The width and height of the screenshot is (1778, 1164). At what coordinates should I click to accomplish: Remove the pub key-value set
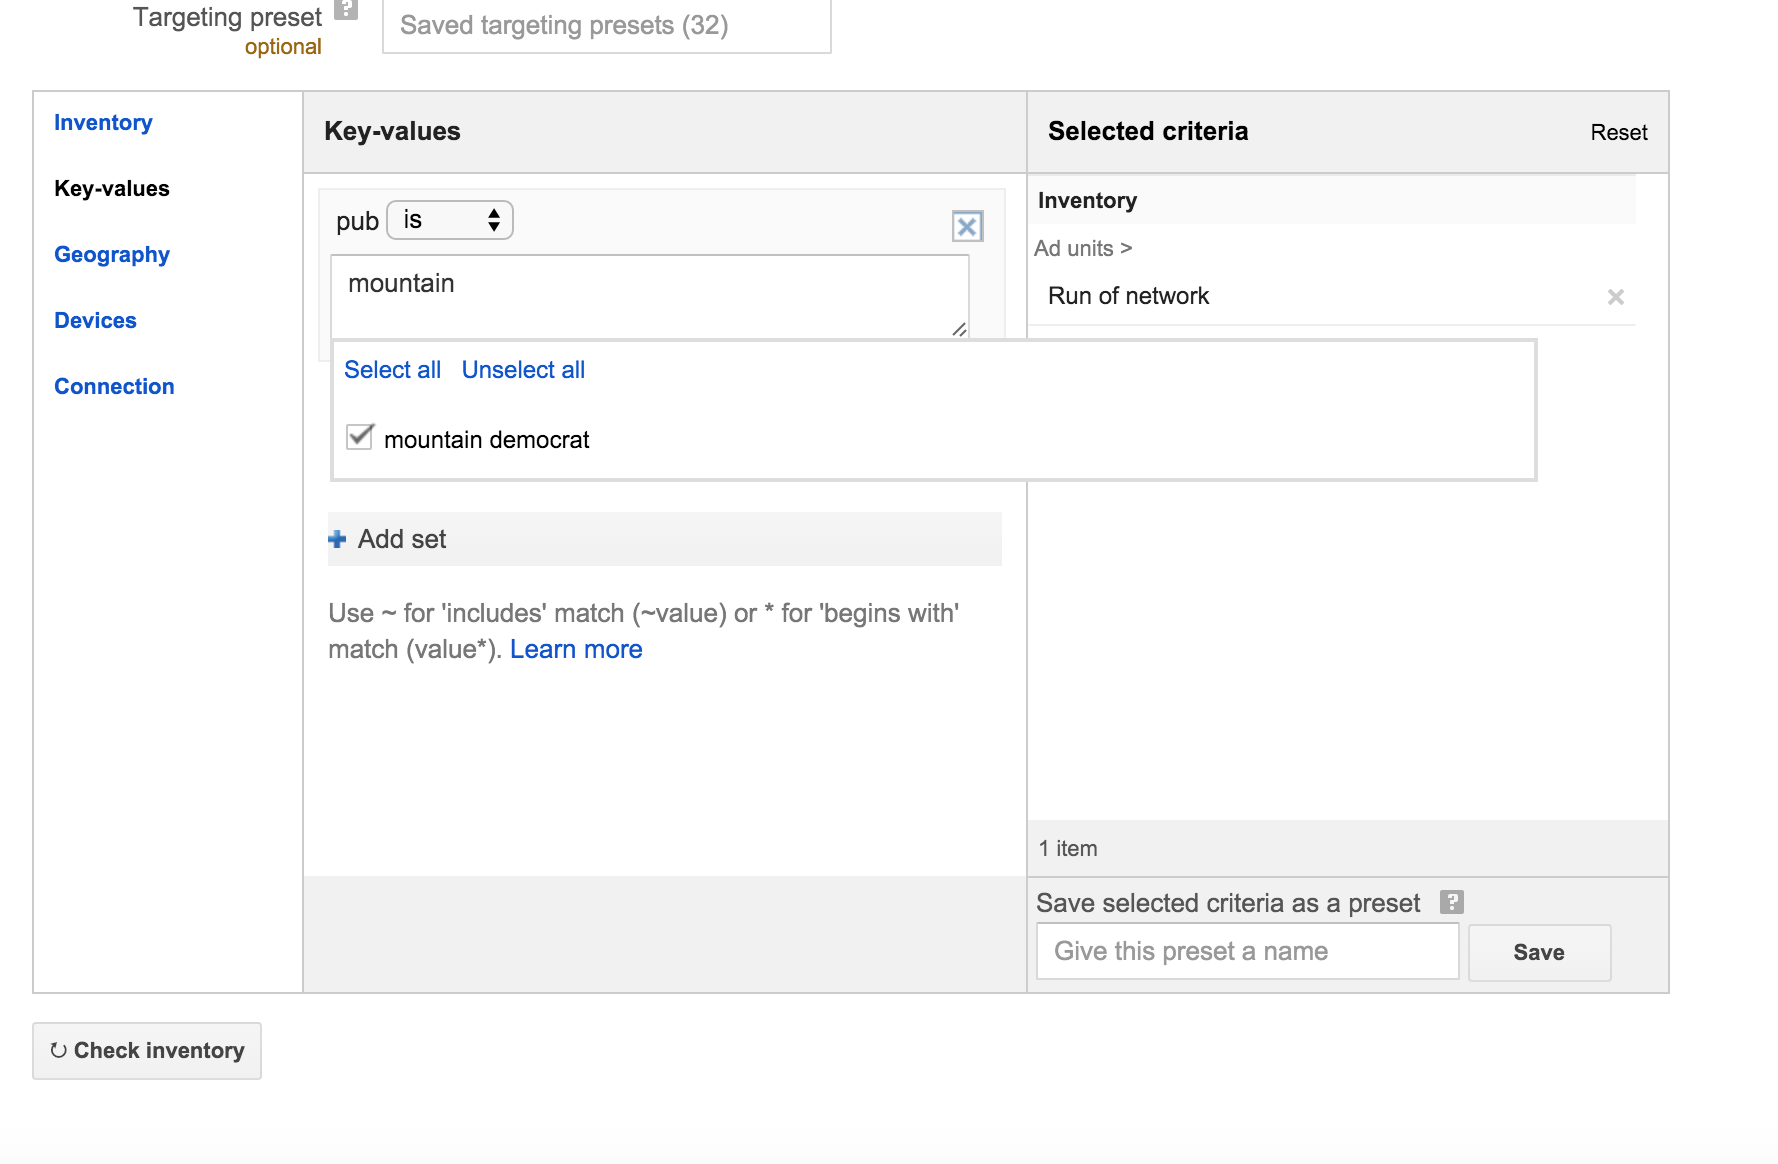coord(967,227)
